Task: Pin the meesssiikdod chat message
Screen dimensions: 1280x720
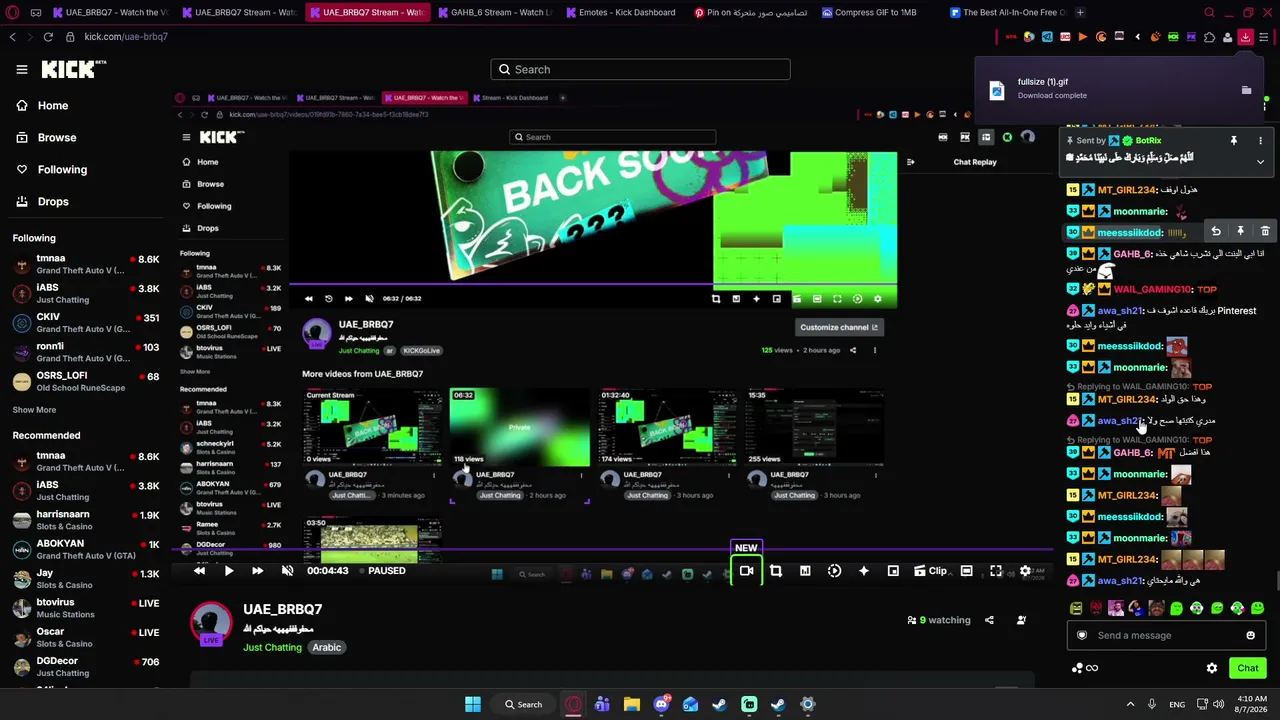Action: [1240, 231]
